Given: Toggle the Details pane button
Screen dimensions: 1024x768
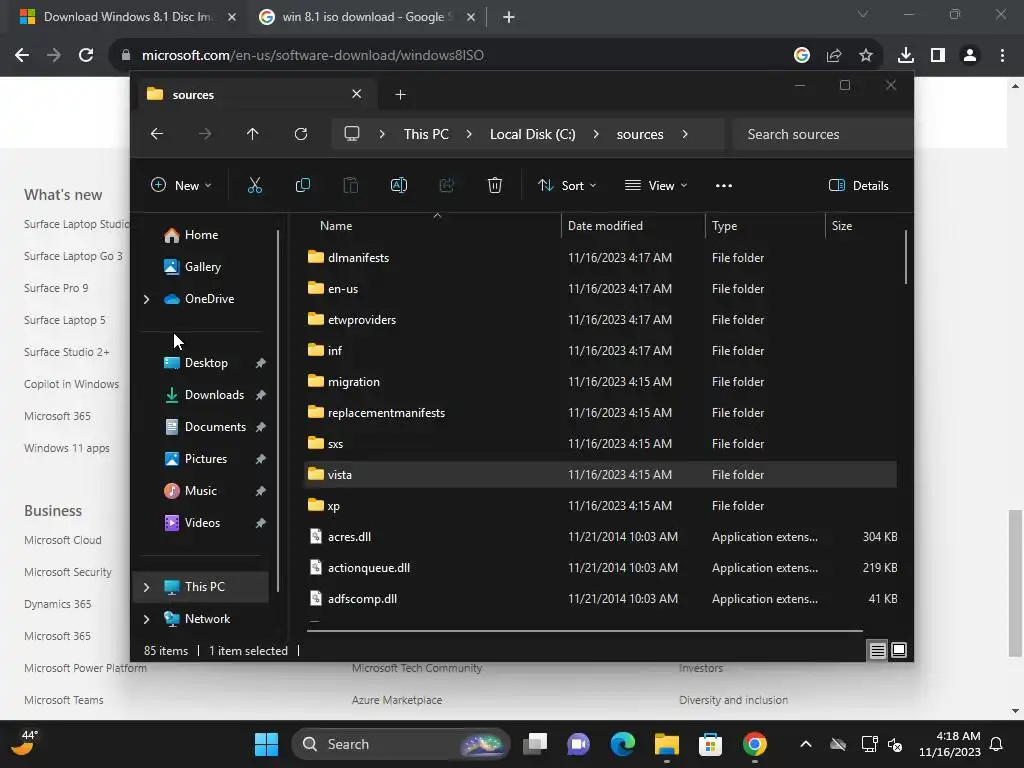Looking at the screenshot, I should 858,185.
